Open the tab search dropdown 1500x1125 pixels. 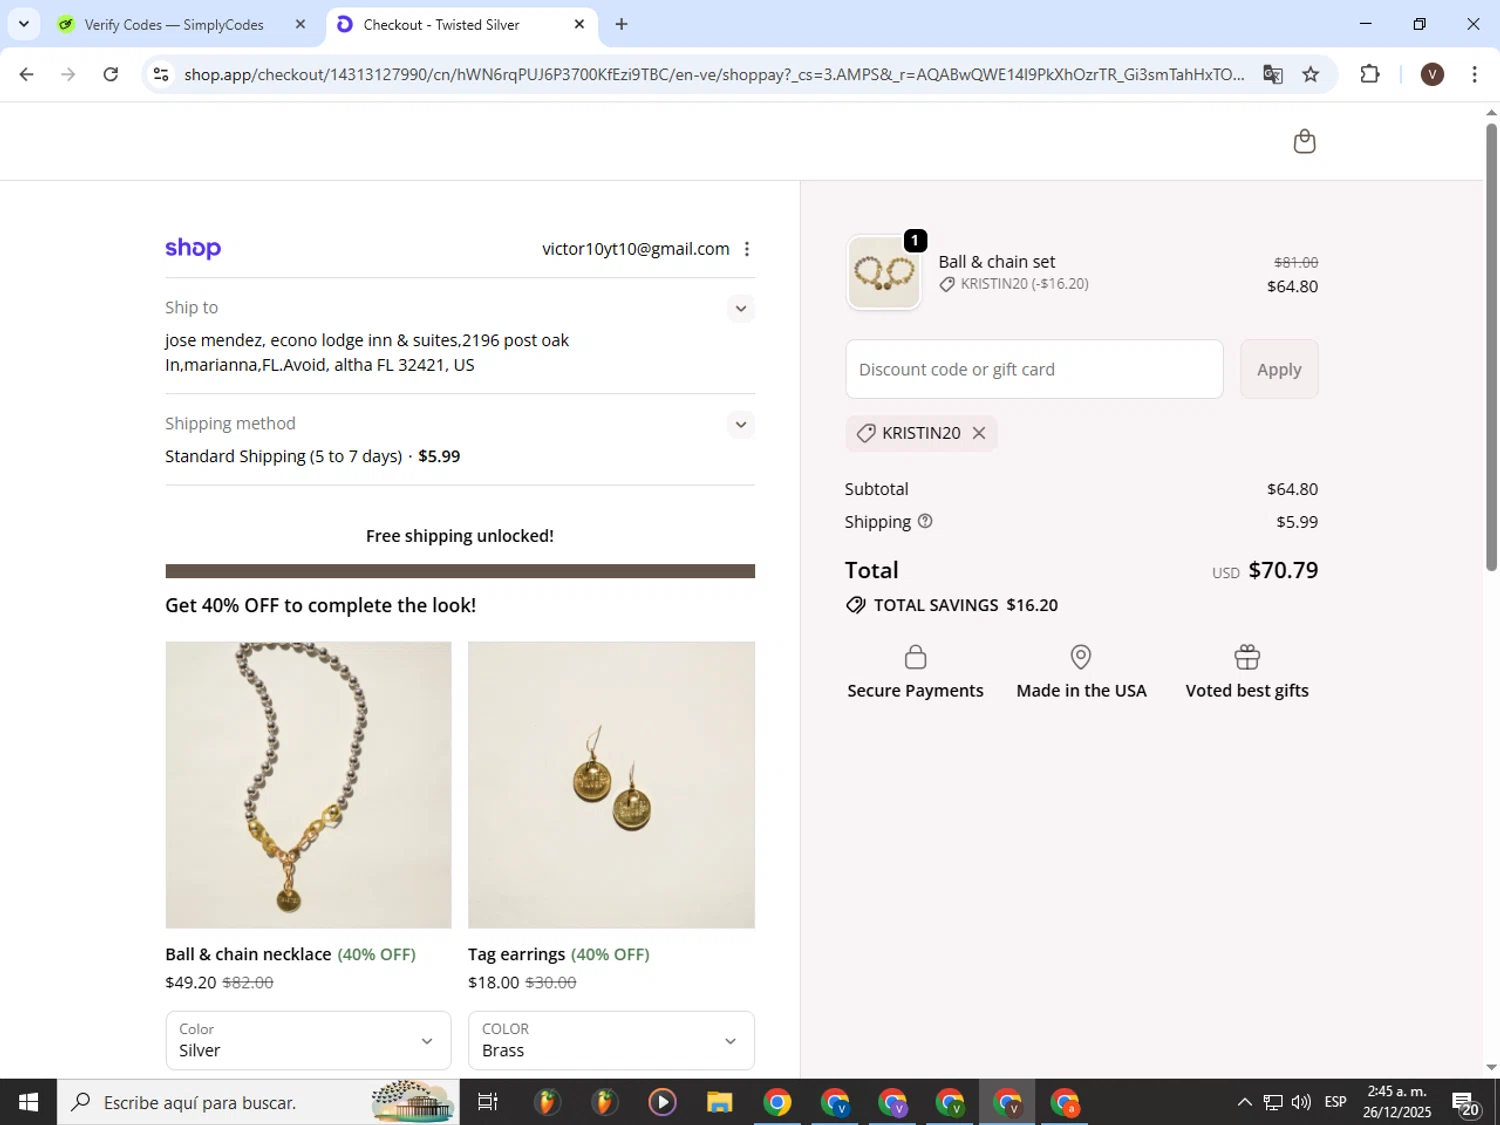[x=23, y=24]
